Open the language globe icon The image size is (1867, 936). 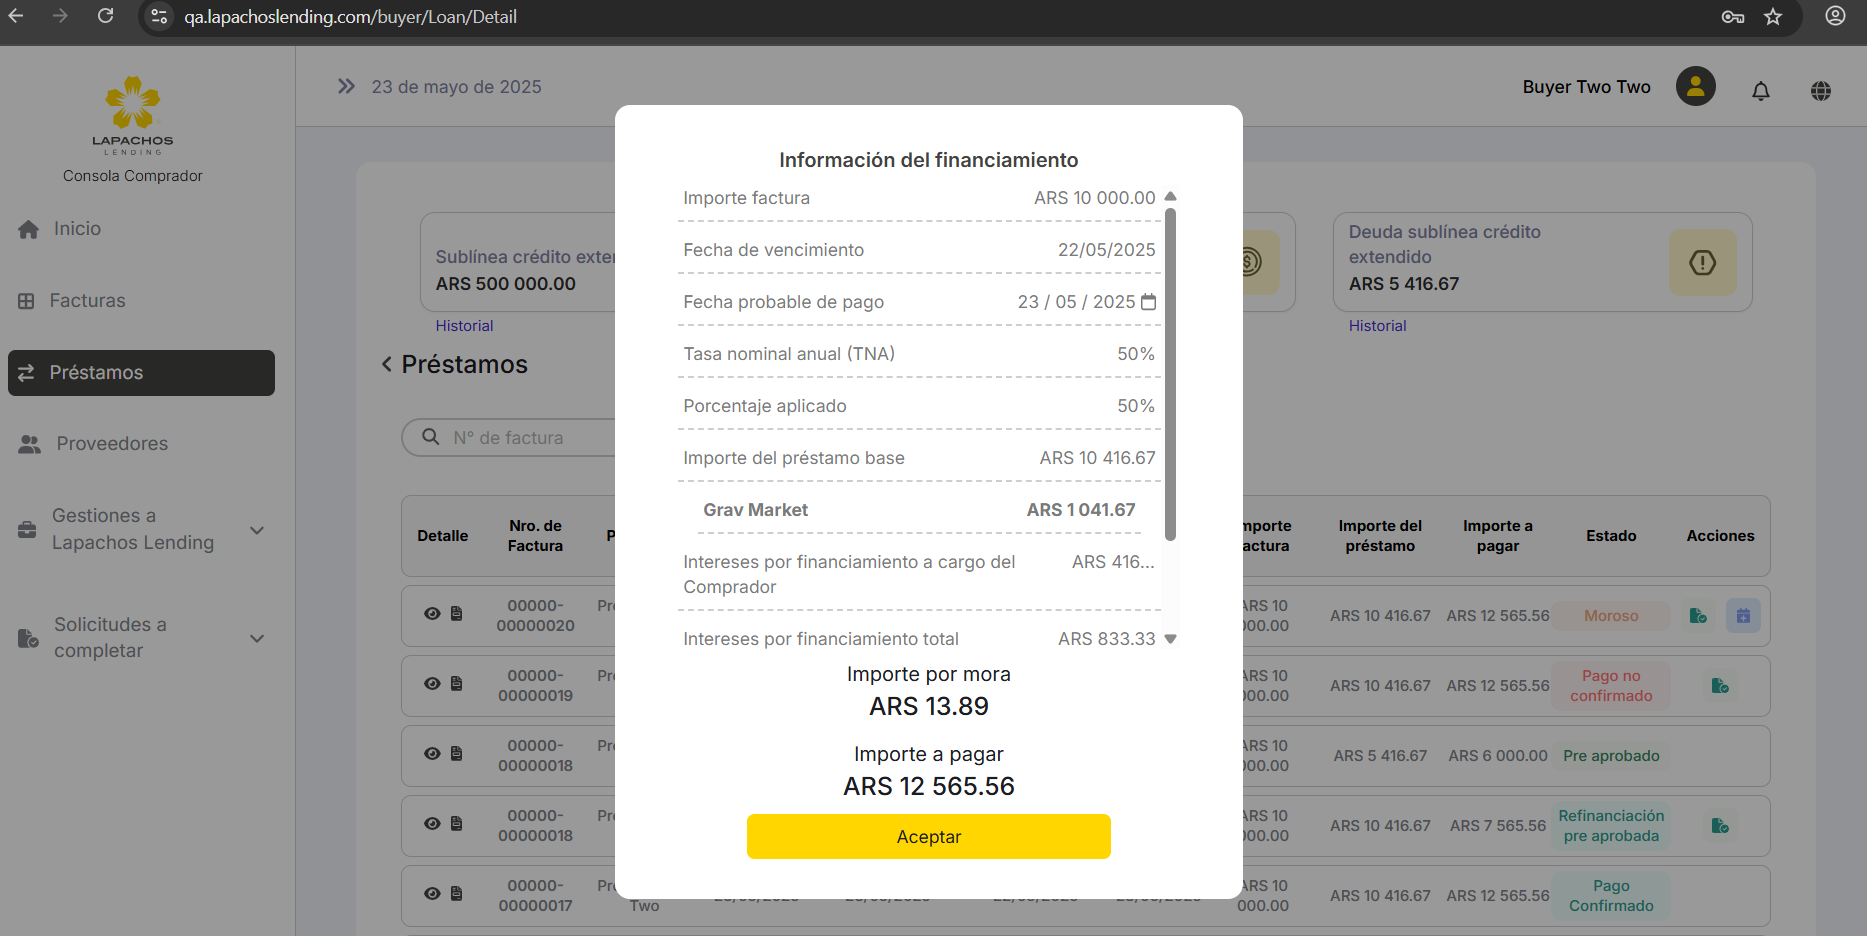[x=1820, y=91]
